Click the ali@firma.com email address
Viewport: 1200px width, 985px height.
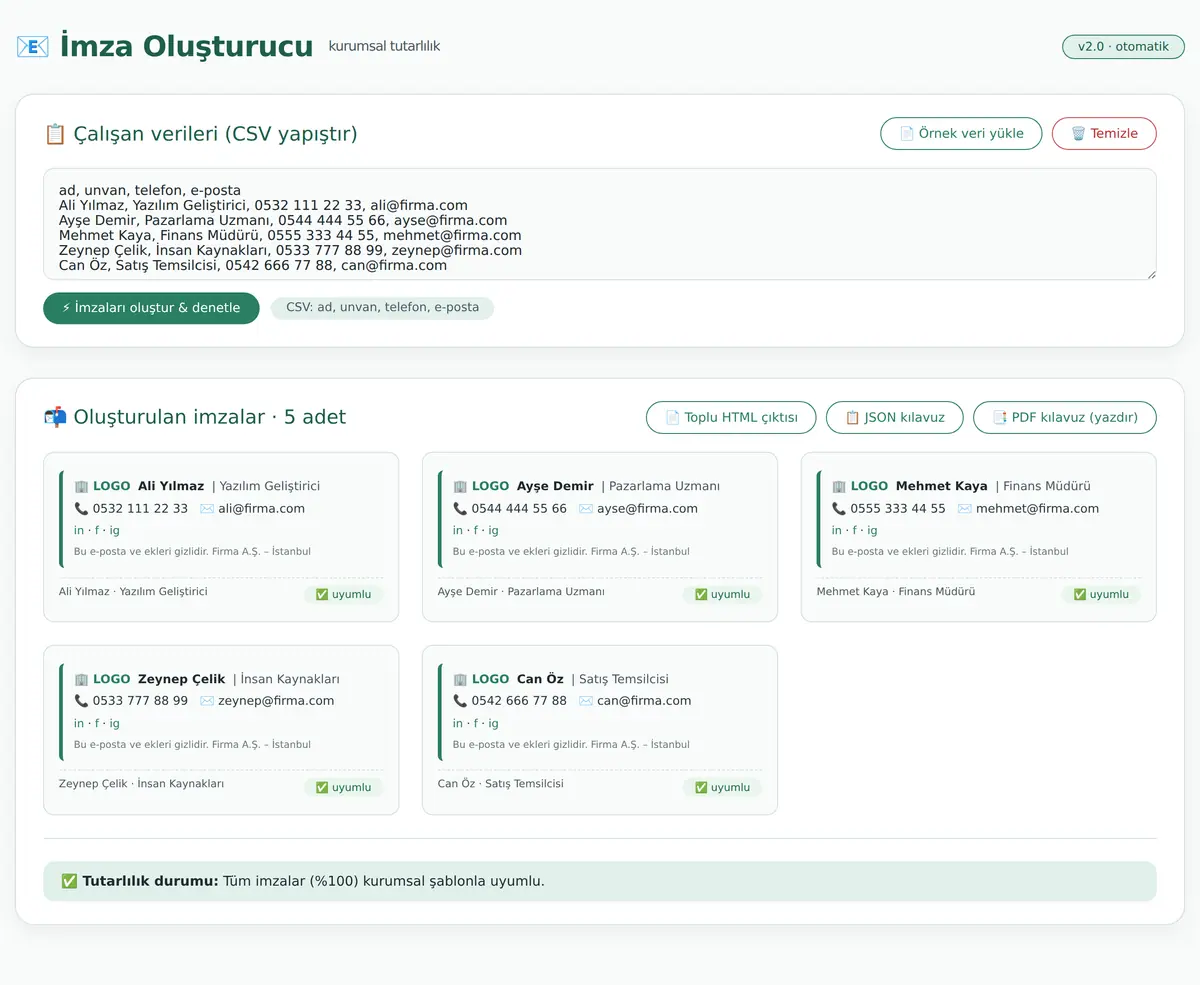[262, 508]
